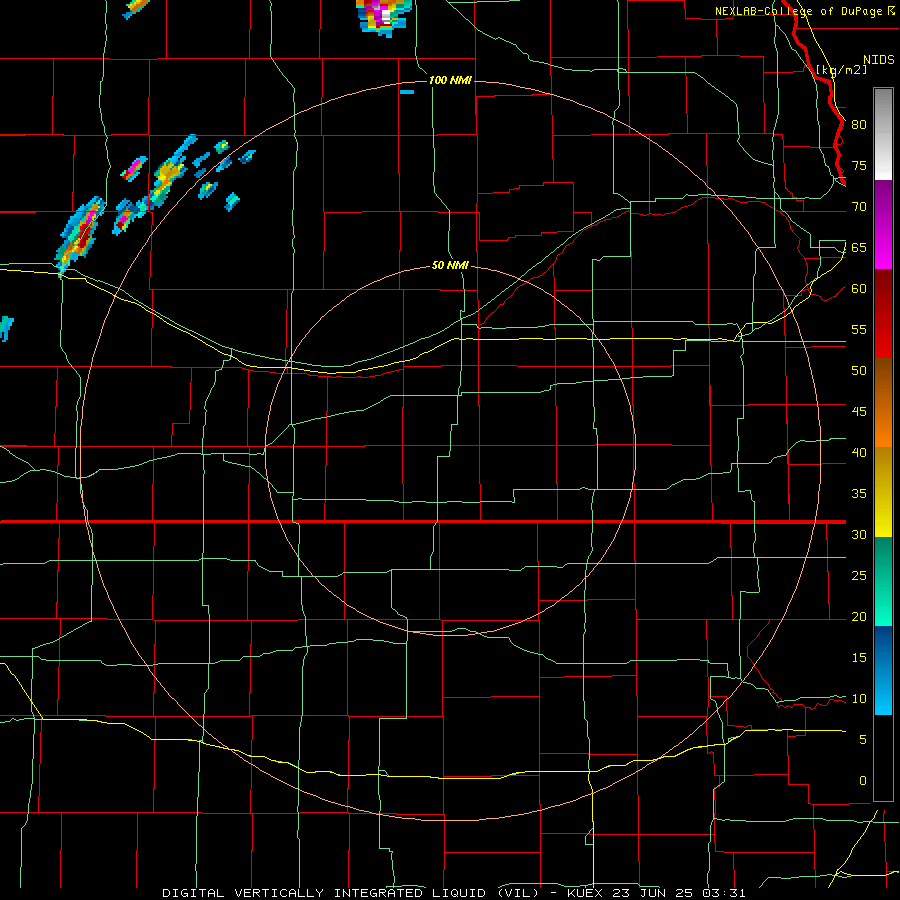Click the 30 value on color scale

(x=859, y=534)
